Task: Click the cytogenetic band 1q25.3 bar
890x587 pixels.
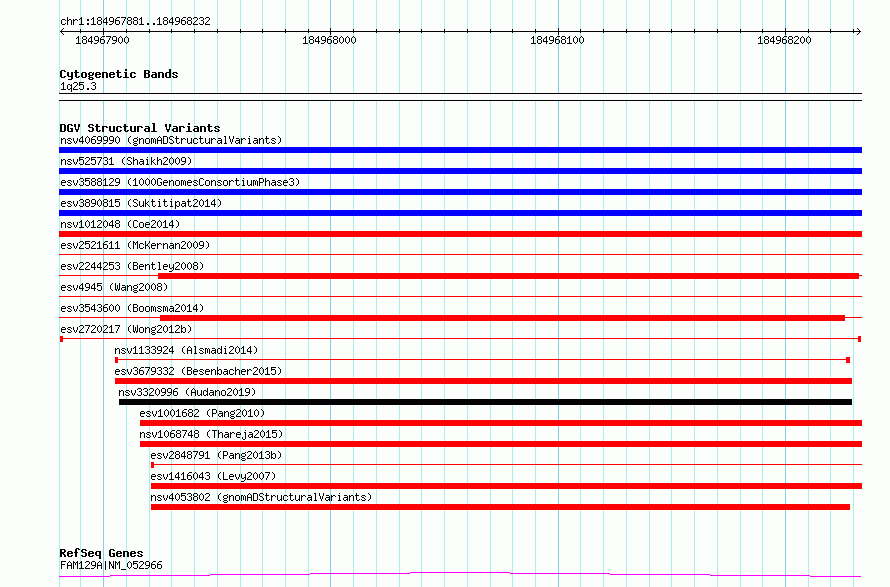Action: pos(460,97)
